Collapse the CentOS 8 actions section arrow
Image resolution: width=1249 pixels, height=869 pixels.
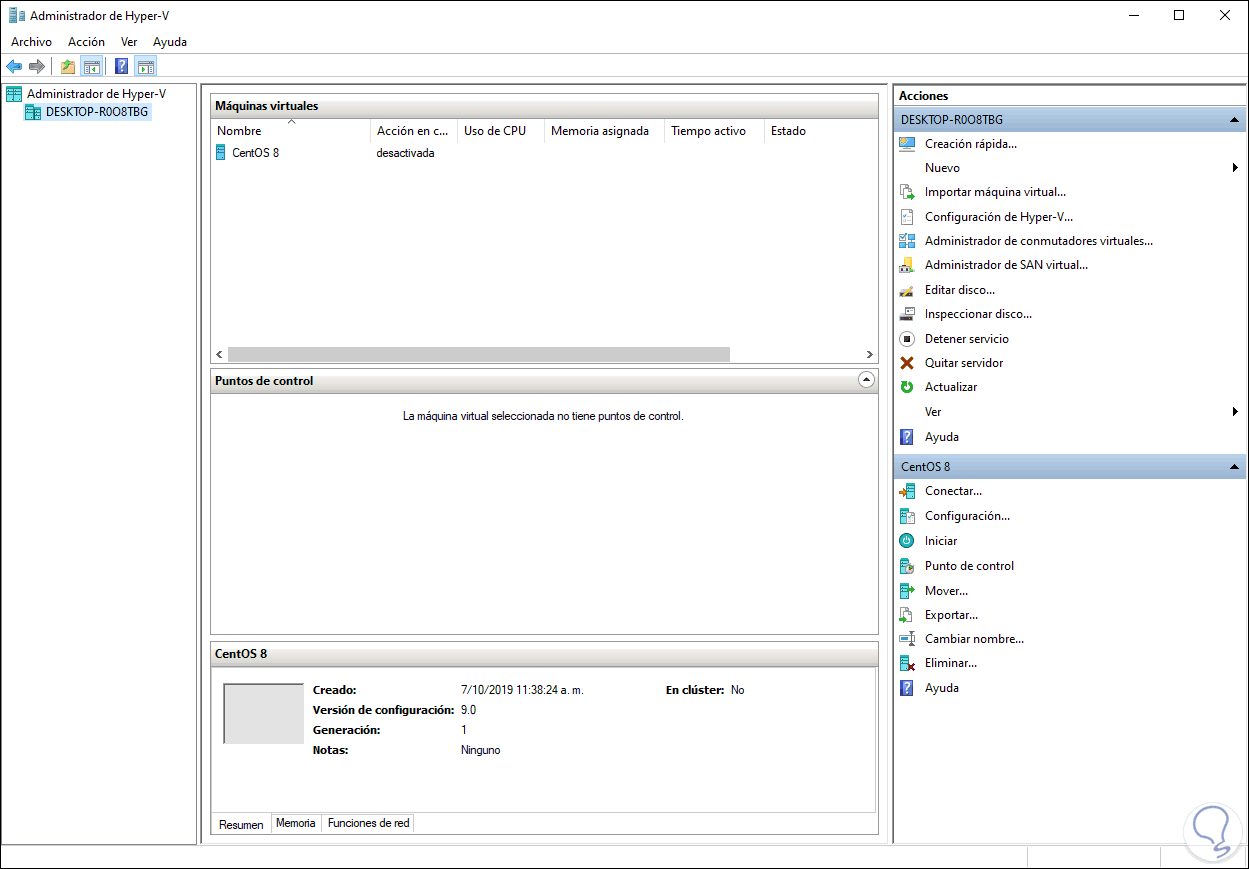tap(1235, 467)
